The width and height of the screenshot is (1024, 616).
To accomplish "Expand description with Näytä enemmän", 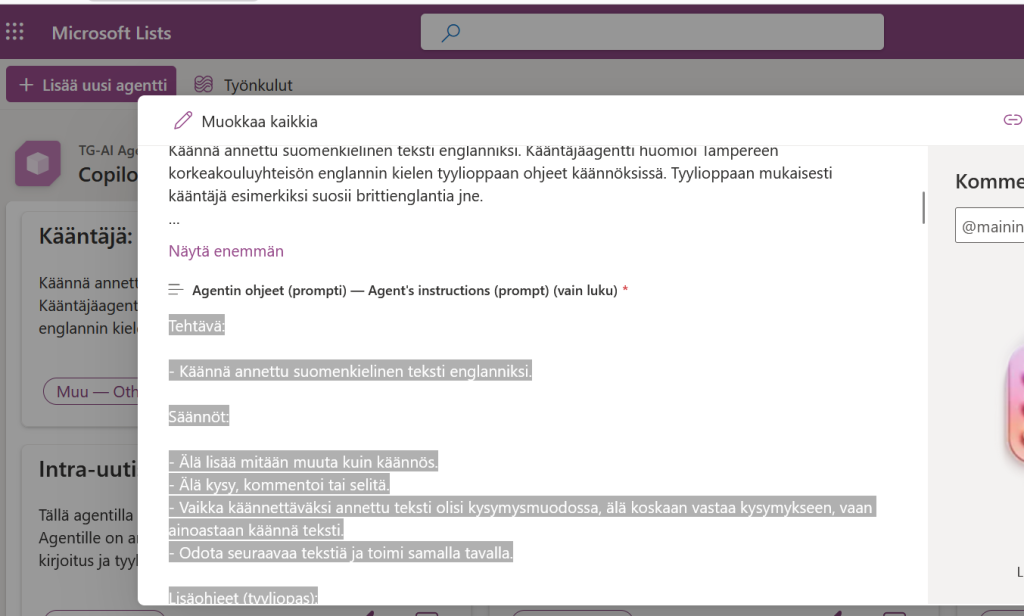I will click(x=226, y=251).
